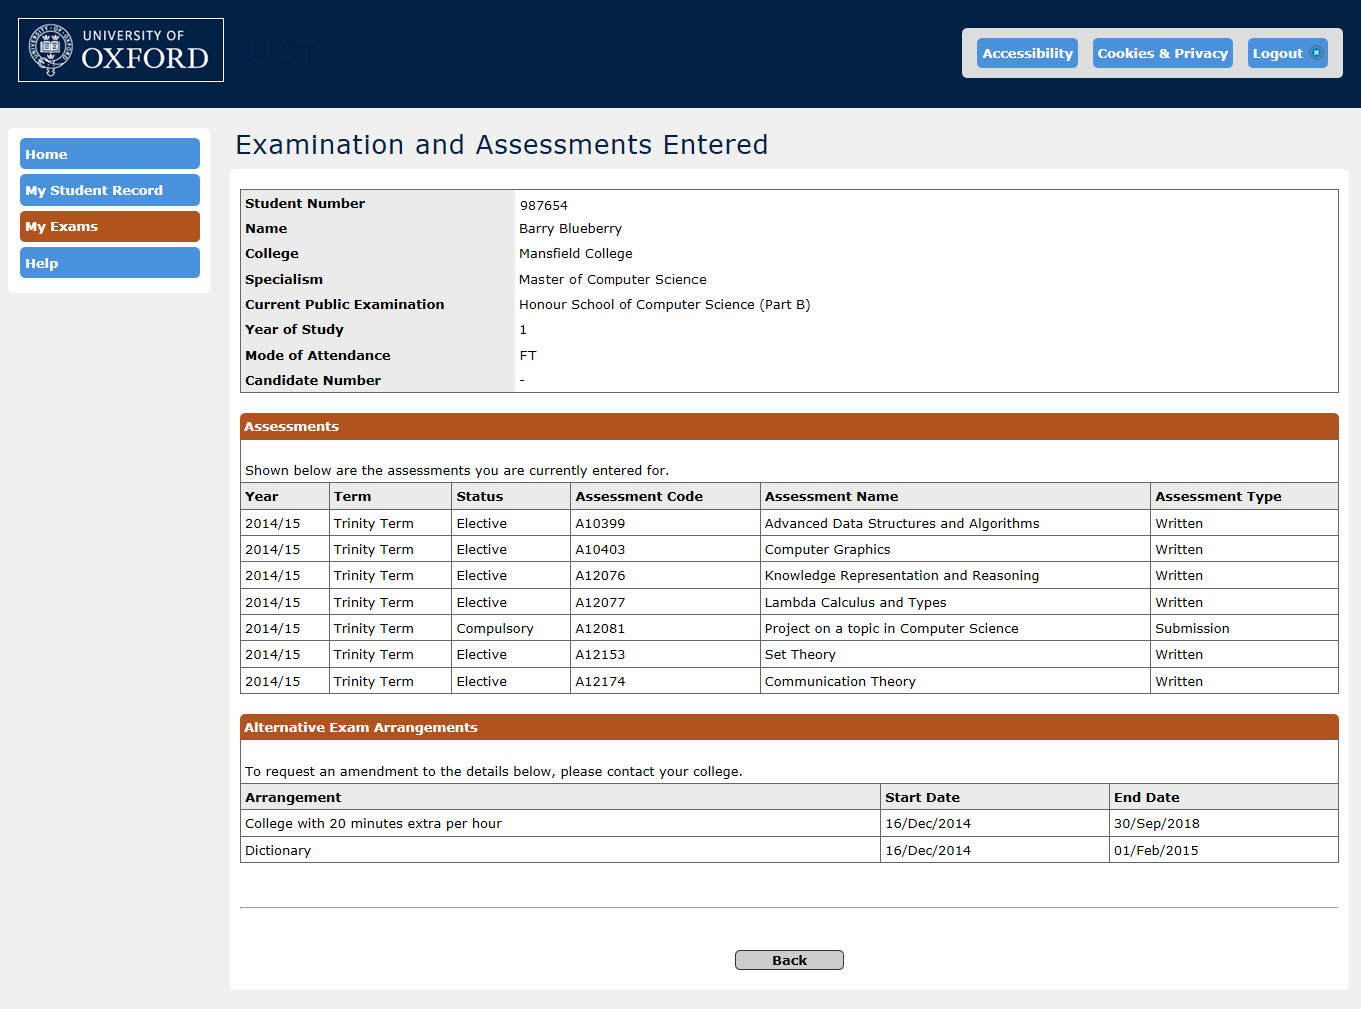Click the student number 987654
The width and height of the screenshot is (1361, 1009).
(x=543, y=205)
